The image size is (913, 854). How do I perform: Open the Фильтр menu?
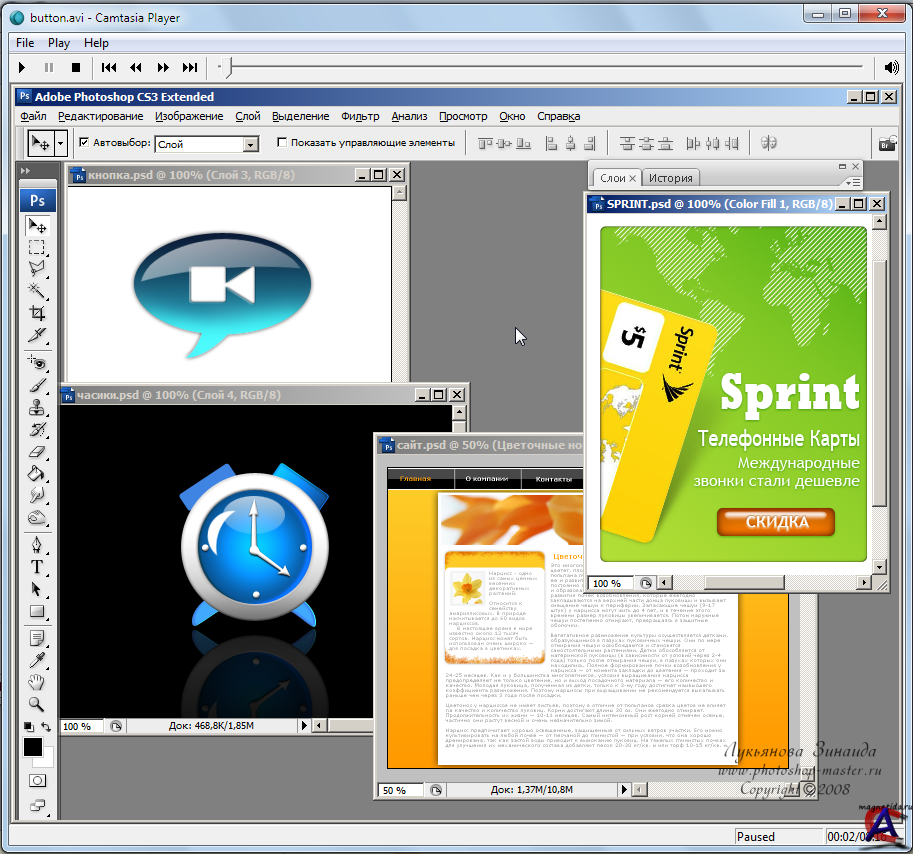coord(360,116)
